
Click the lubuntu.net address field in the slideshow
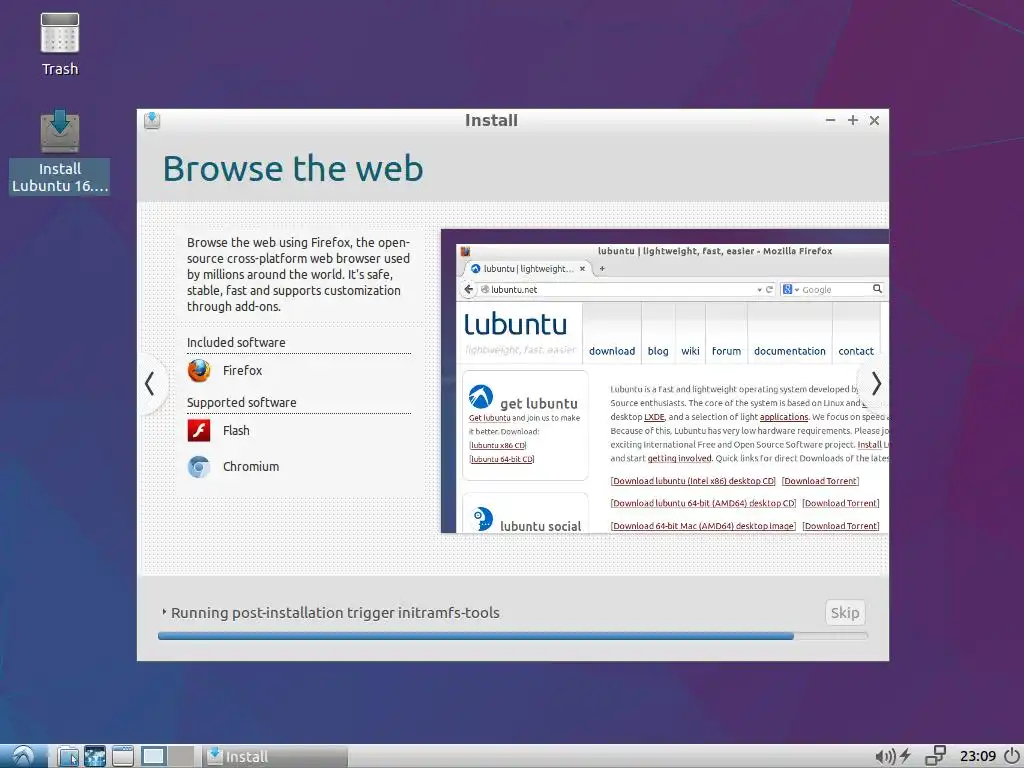(x=627, y=289)
